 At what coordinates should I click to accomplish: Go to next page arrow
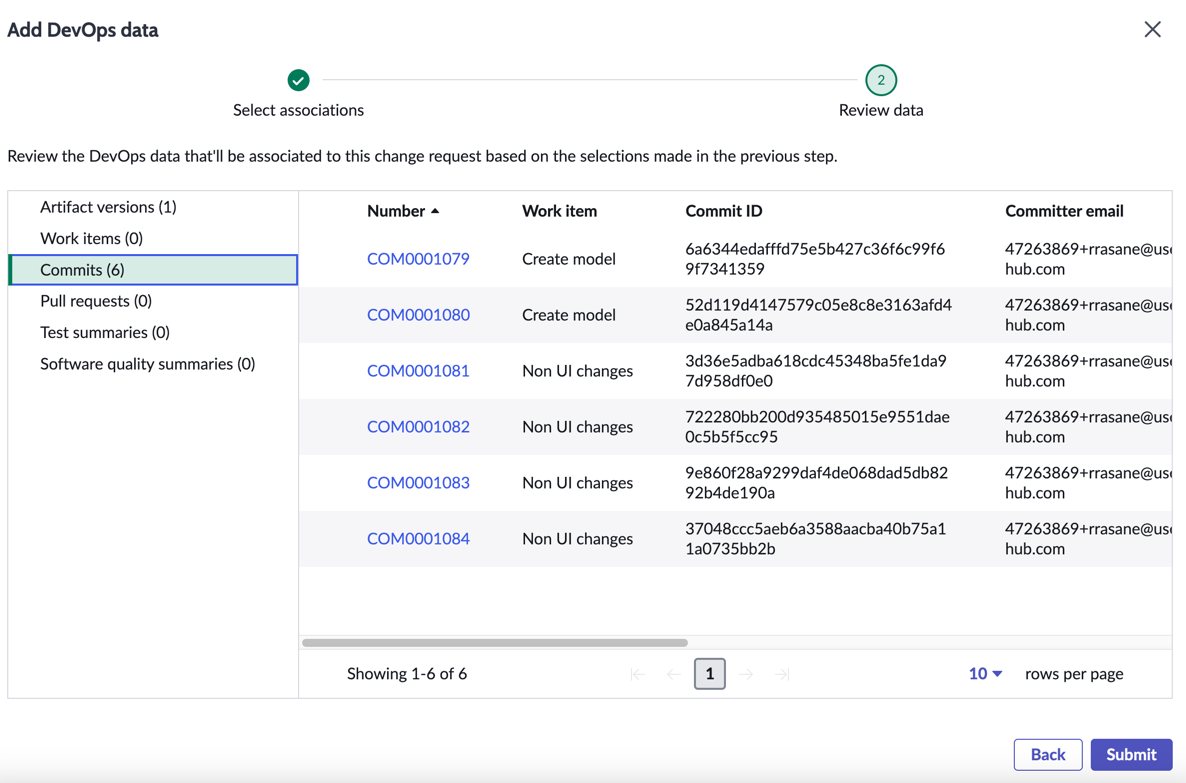[746, 674]
